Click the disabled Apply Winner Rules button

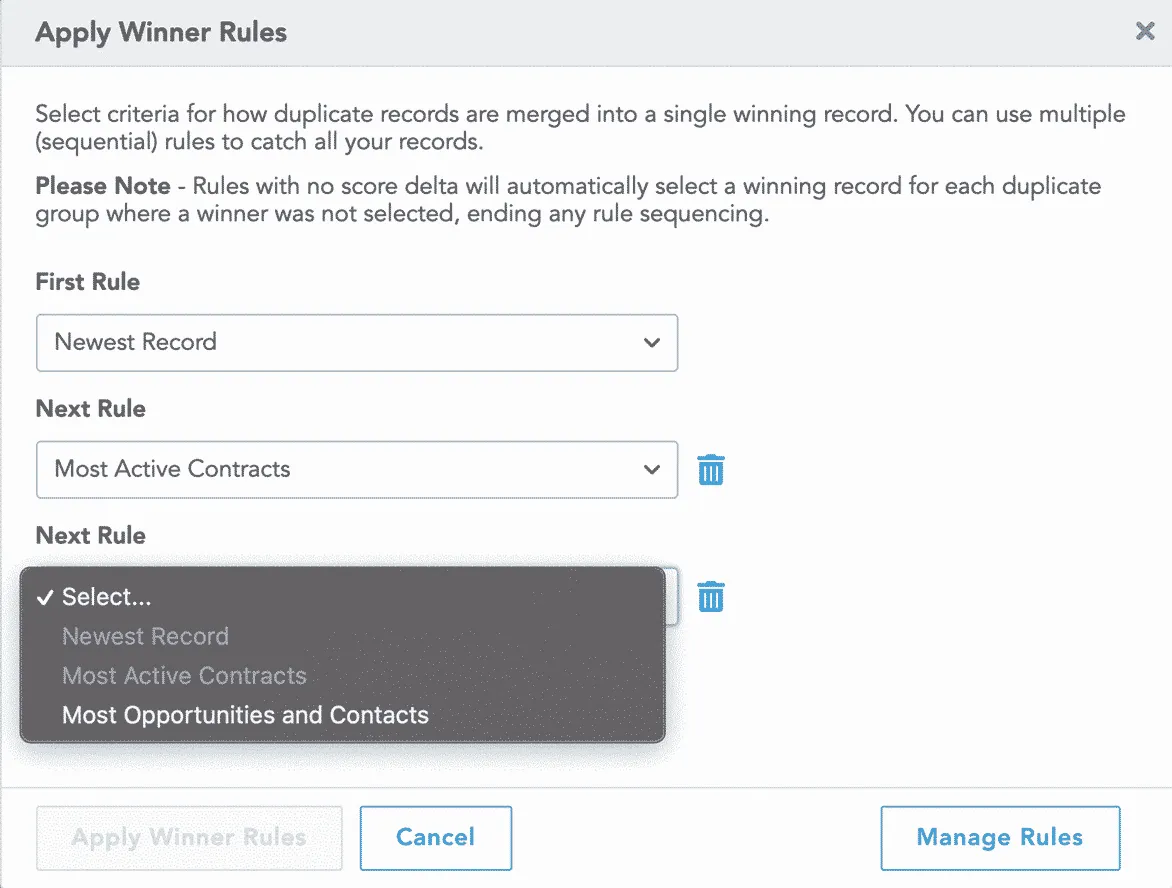point(189,838)
